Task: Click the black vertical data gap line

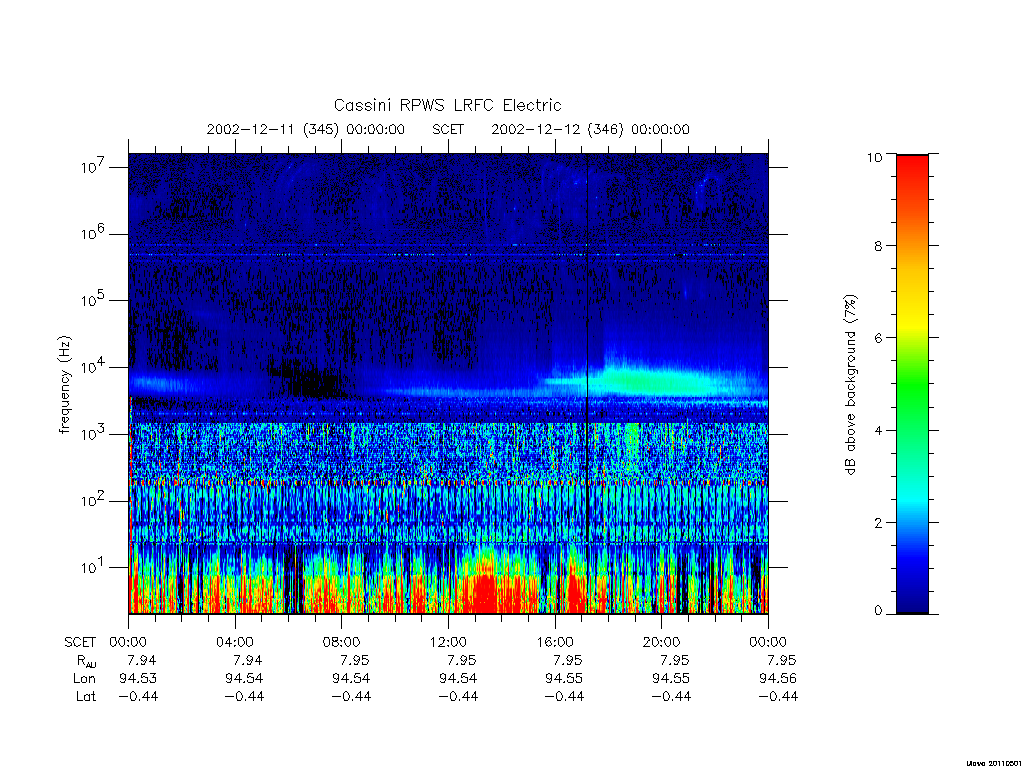Action: 587,383
